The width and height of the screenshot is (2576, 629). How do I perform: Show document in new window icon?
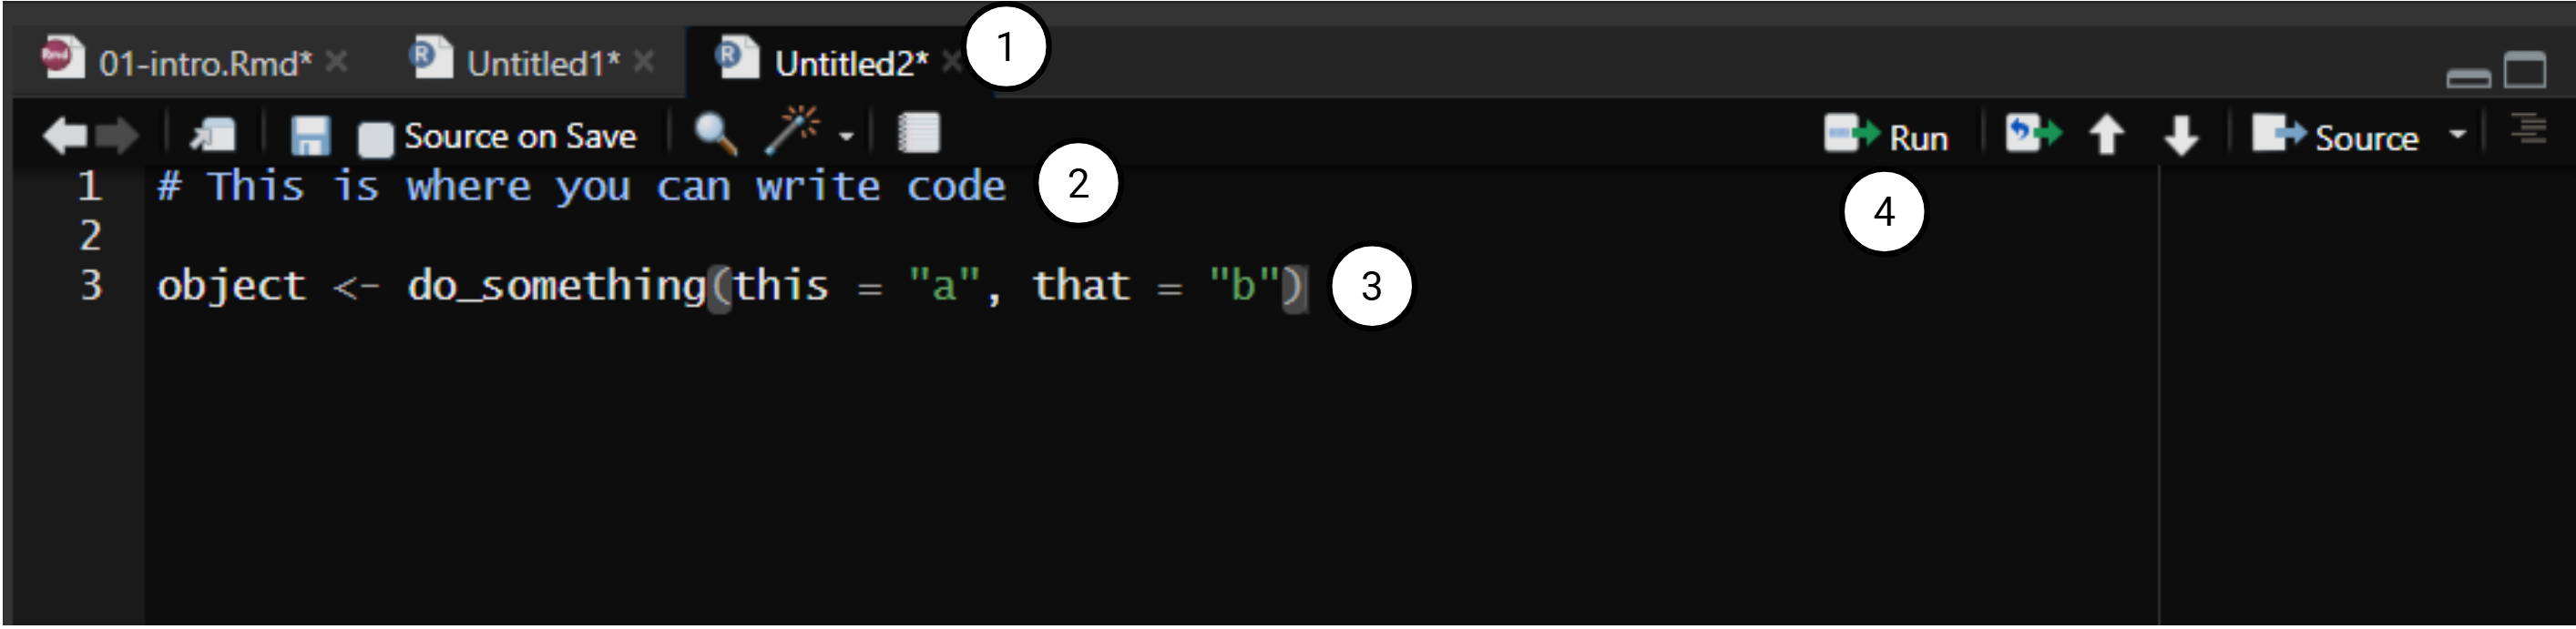(213, 135)
